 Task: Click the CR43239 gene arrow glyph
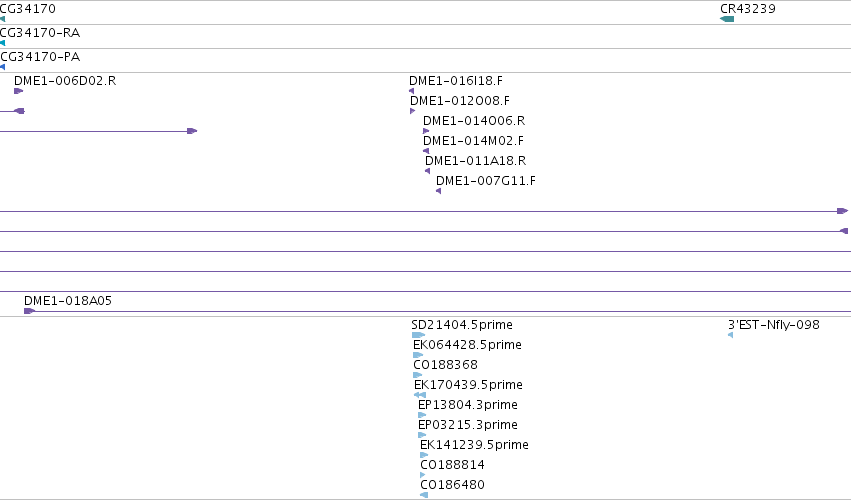pos(727,19)
